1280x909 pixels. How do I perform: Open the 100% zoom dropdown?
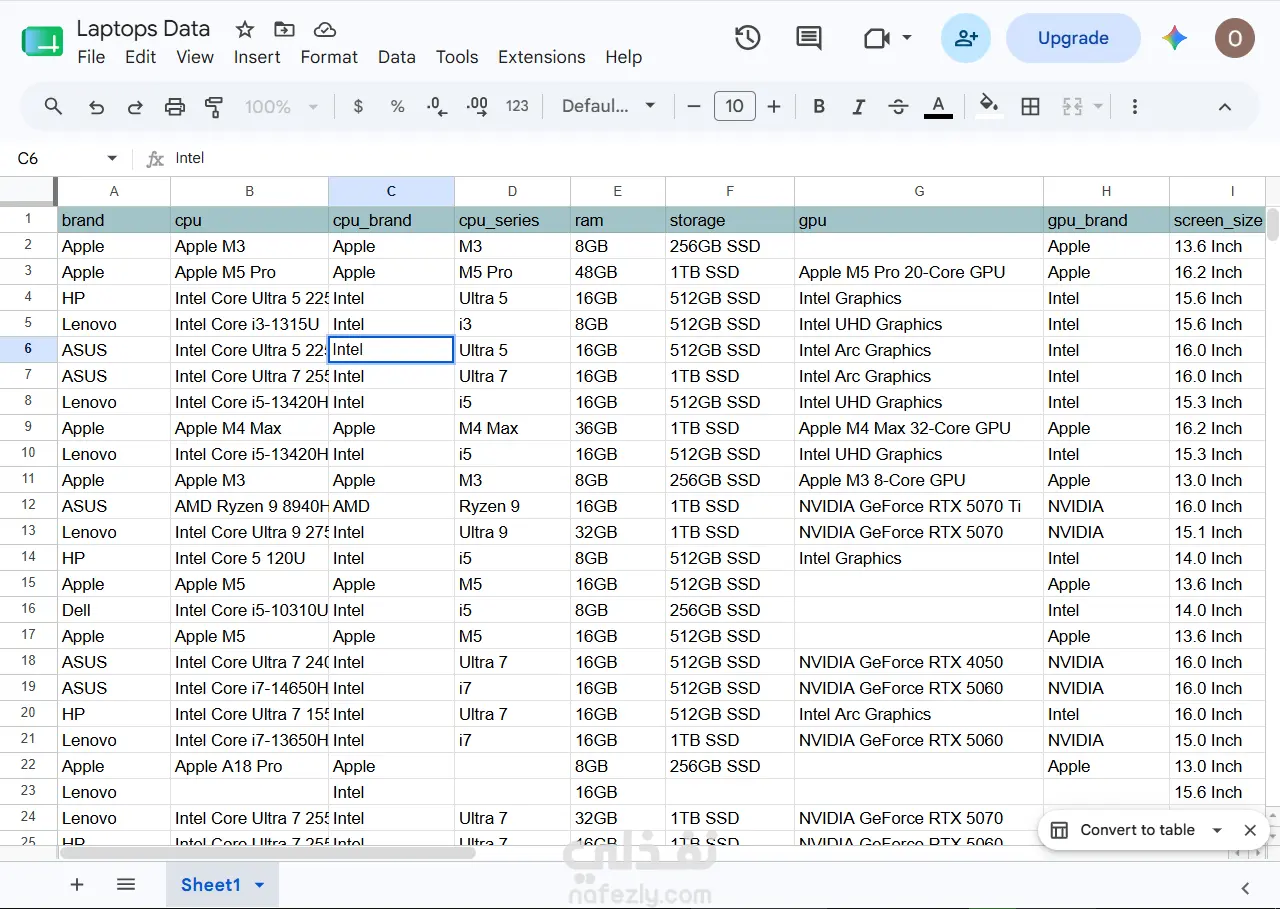[282, 106]
